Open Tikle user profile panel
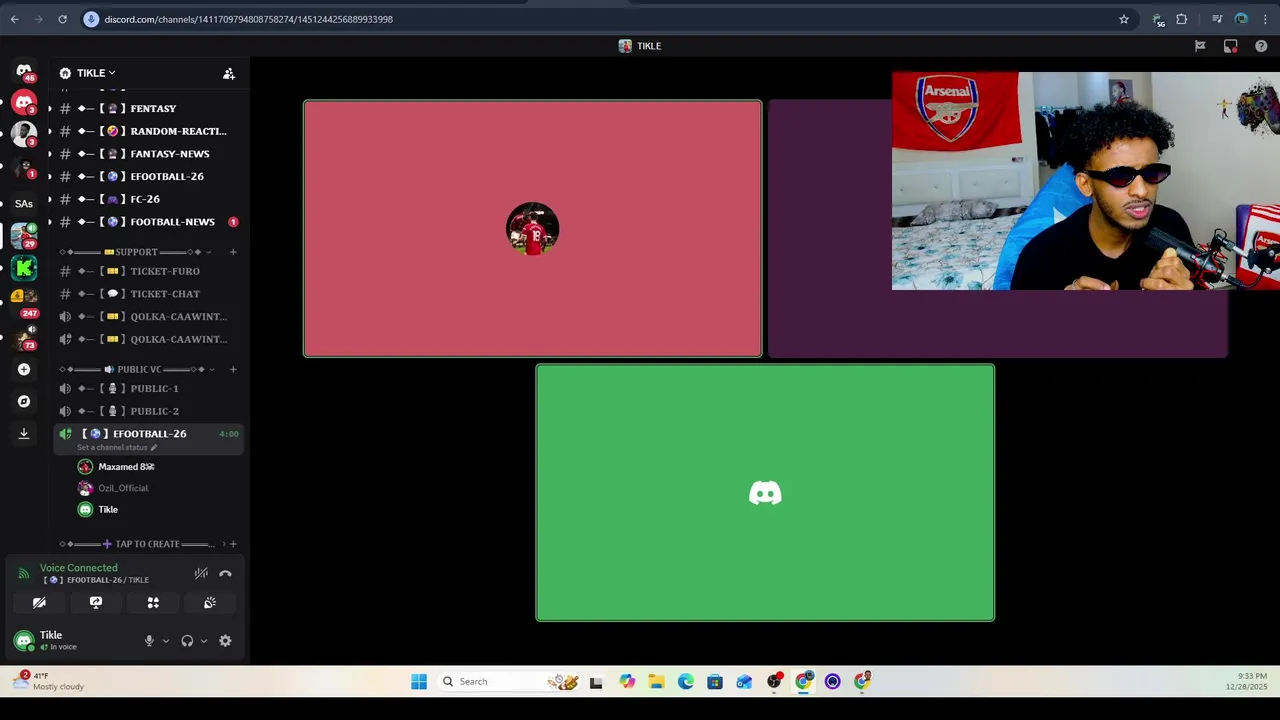The image size is (1280, 720). [x=72, y=641]
